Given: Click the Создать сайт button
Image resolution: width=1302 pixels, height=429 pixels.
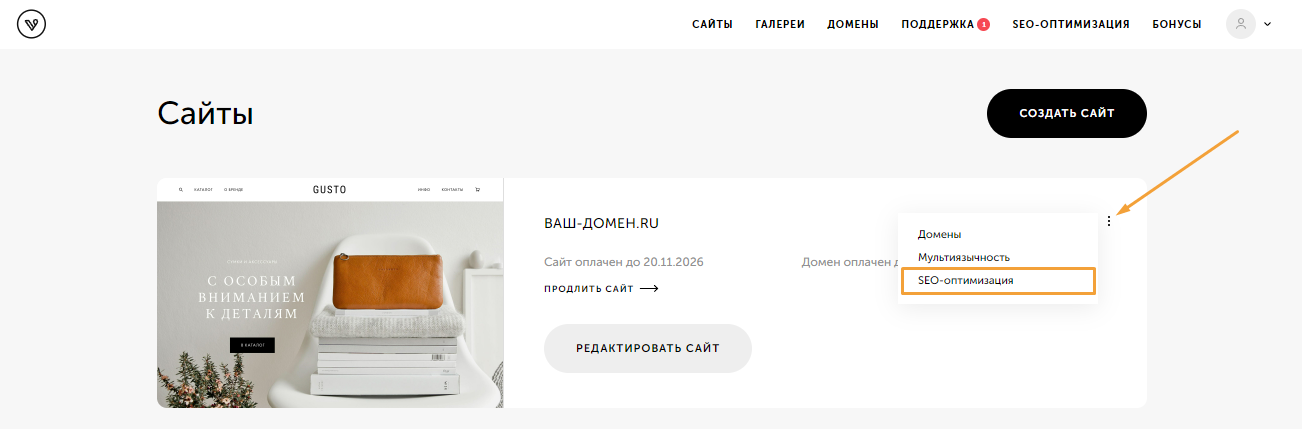Looking at the screenshot, I should coord(1067,113).
